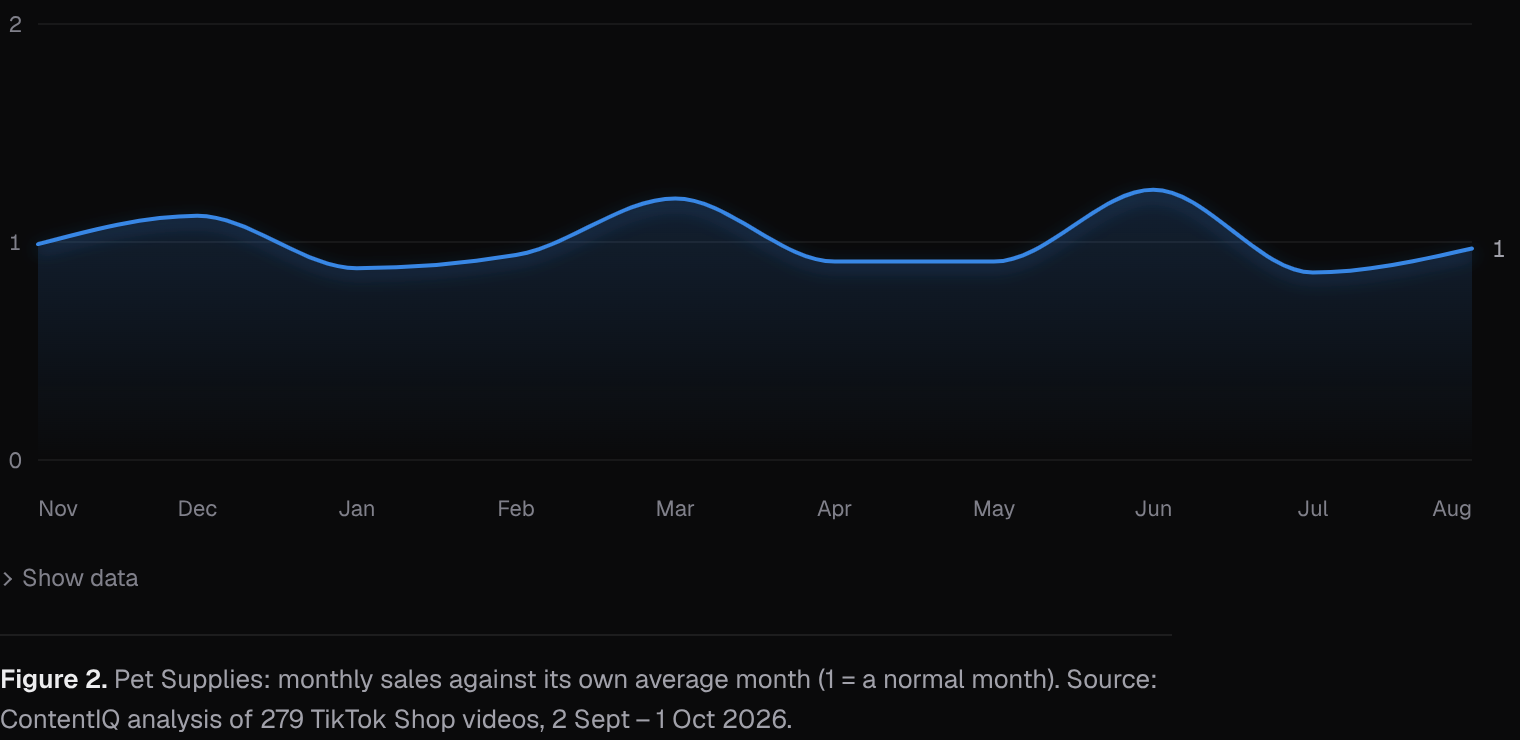
Task: Click the sales line's peak above Jun
Action: pos(1153,190)
